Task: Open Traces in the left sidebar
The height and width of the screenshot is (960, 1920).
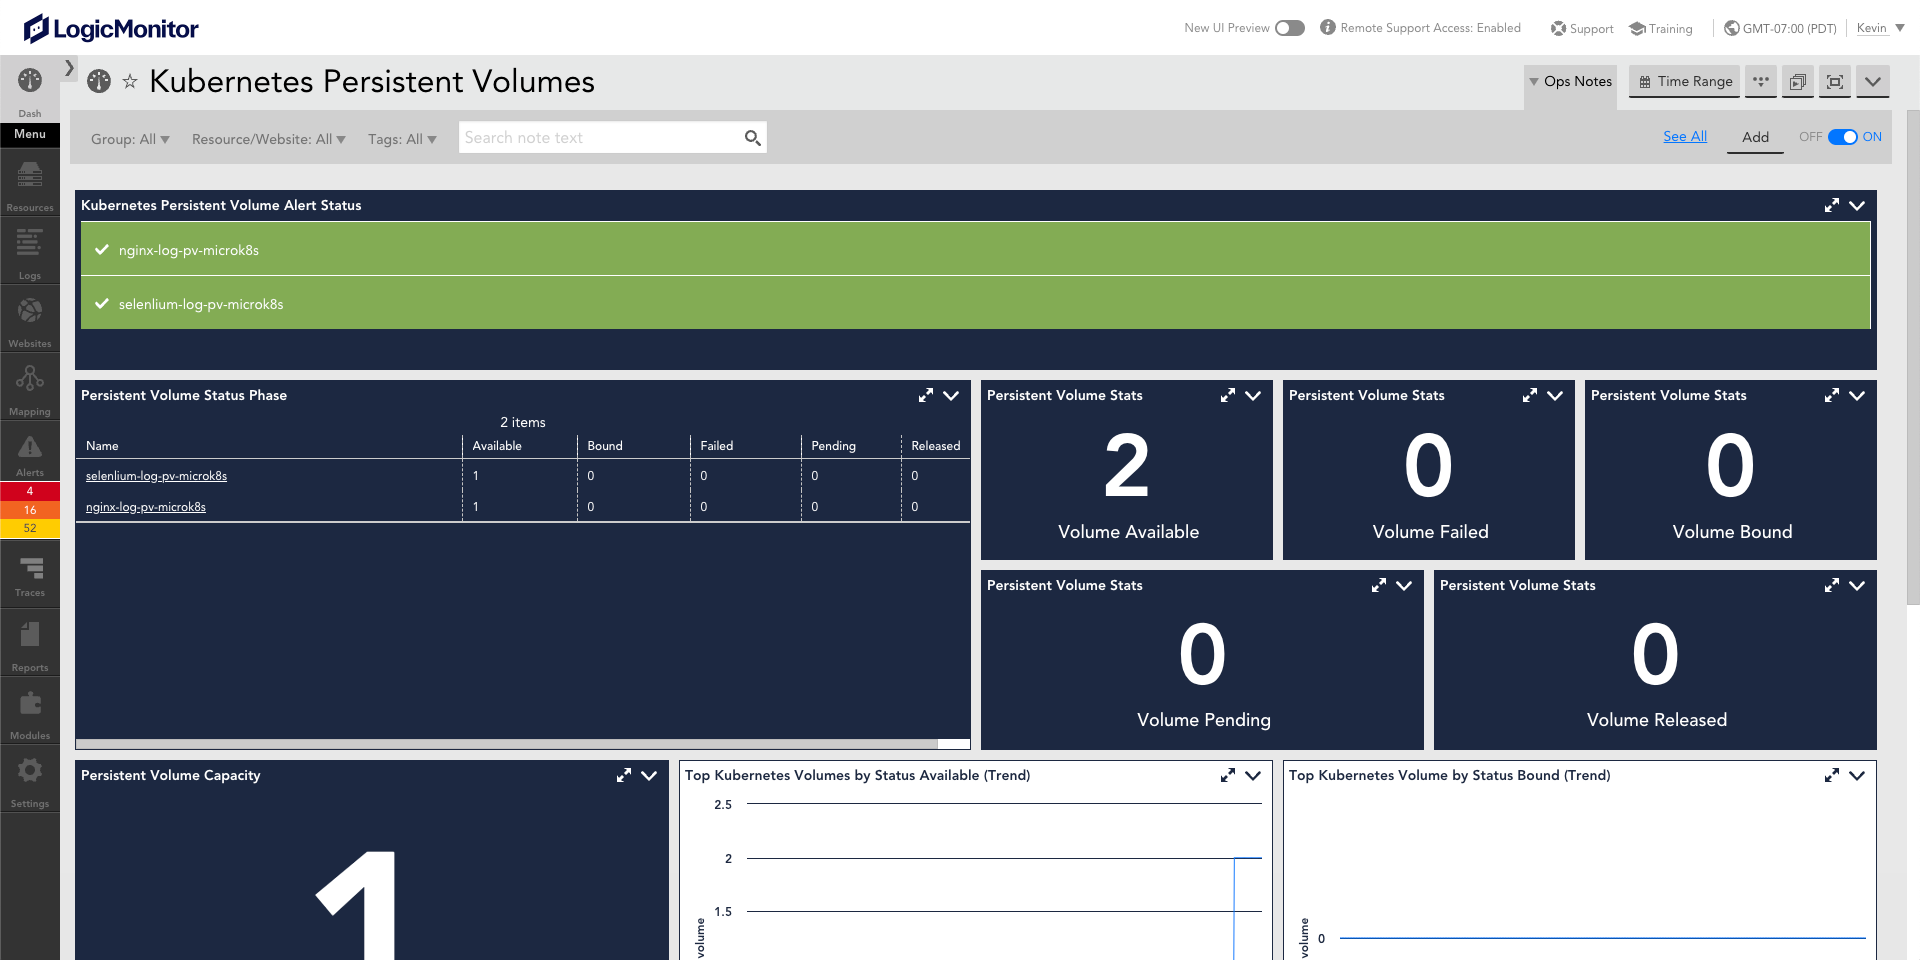Action: [30, 576]
